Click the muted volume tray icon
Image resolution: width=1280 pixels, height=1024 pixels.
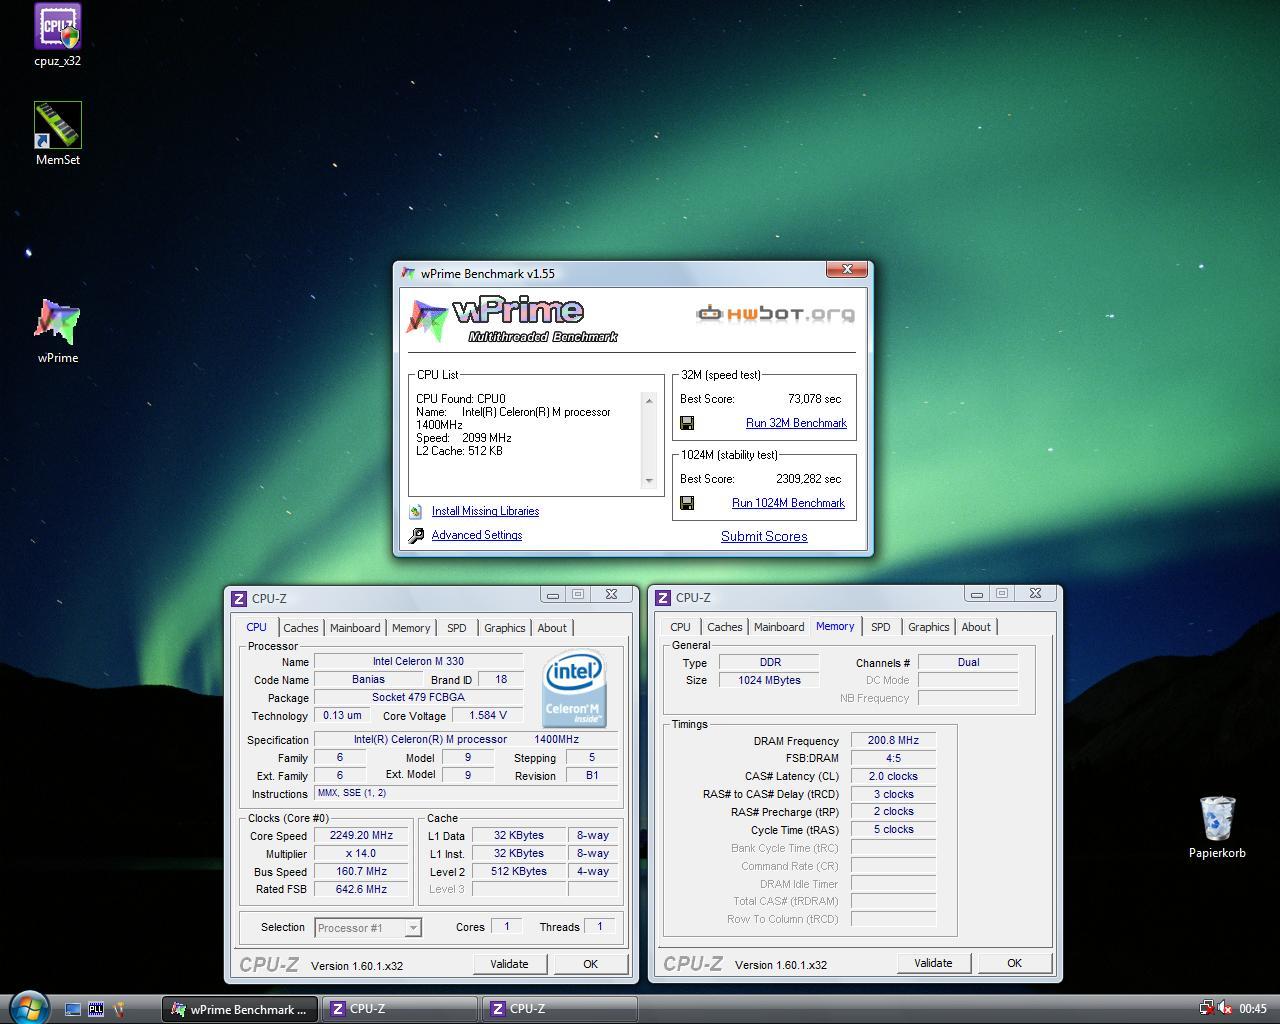point(1224,1008)
